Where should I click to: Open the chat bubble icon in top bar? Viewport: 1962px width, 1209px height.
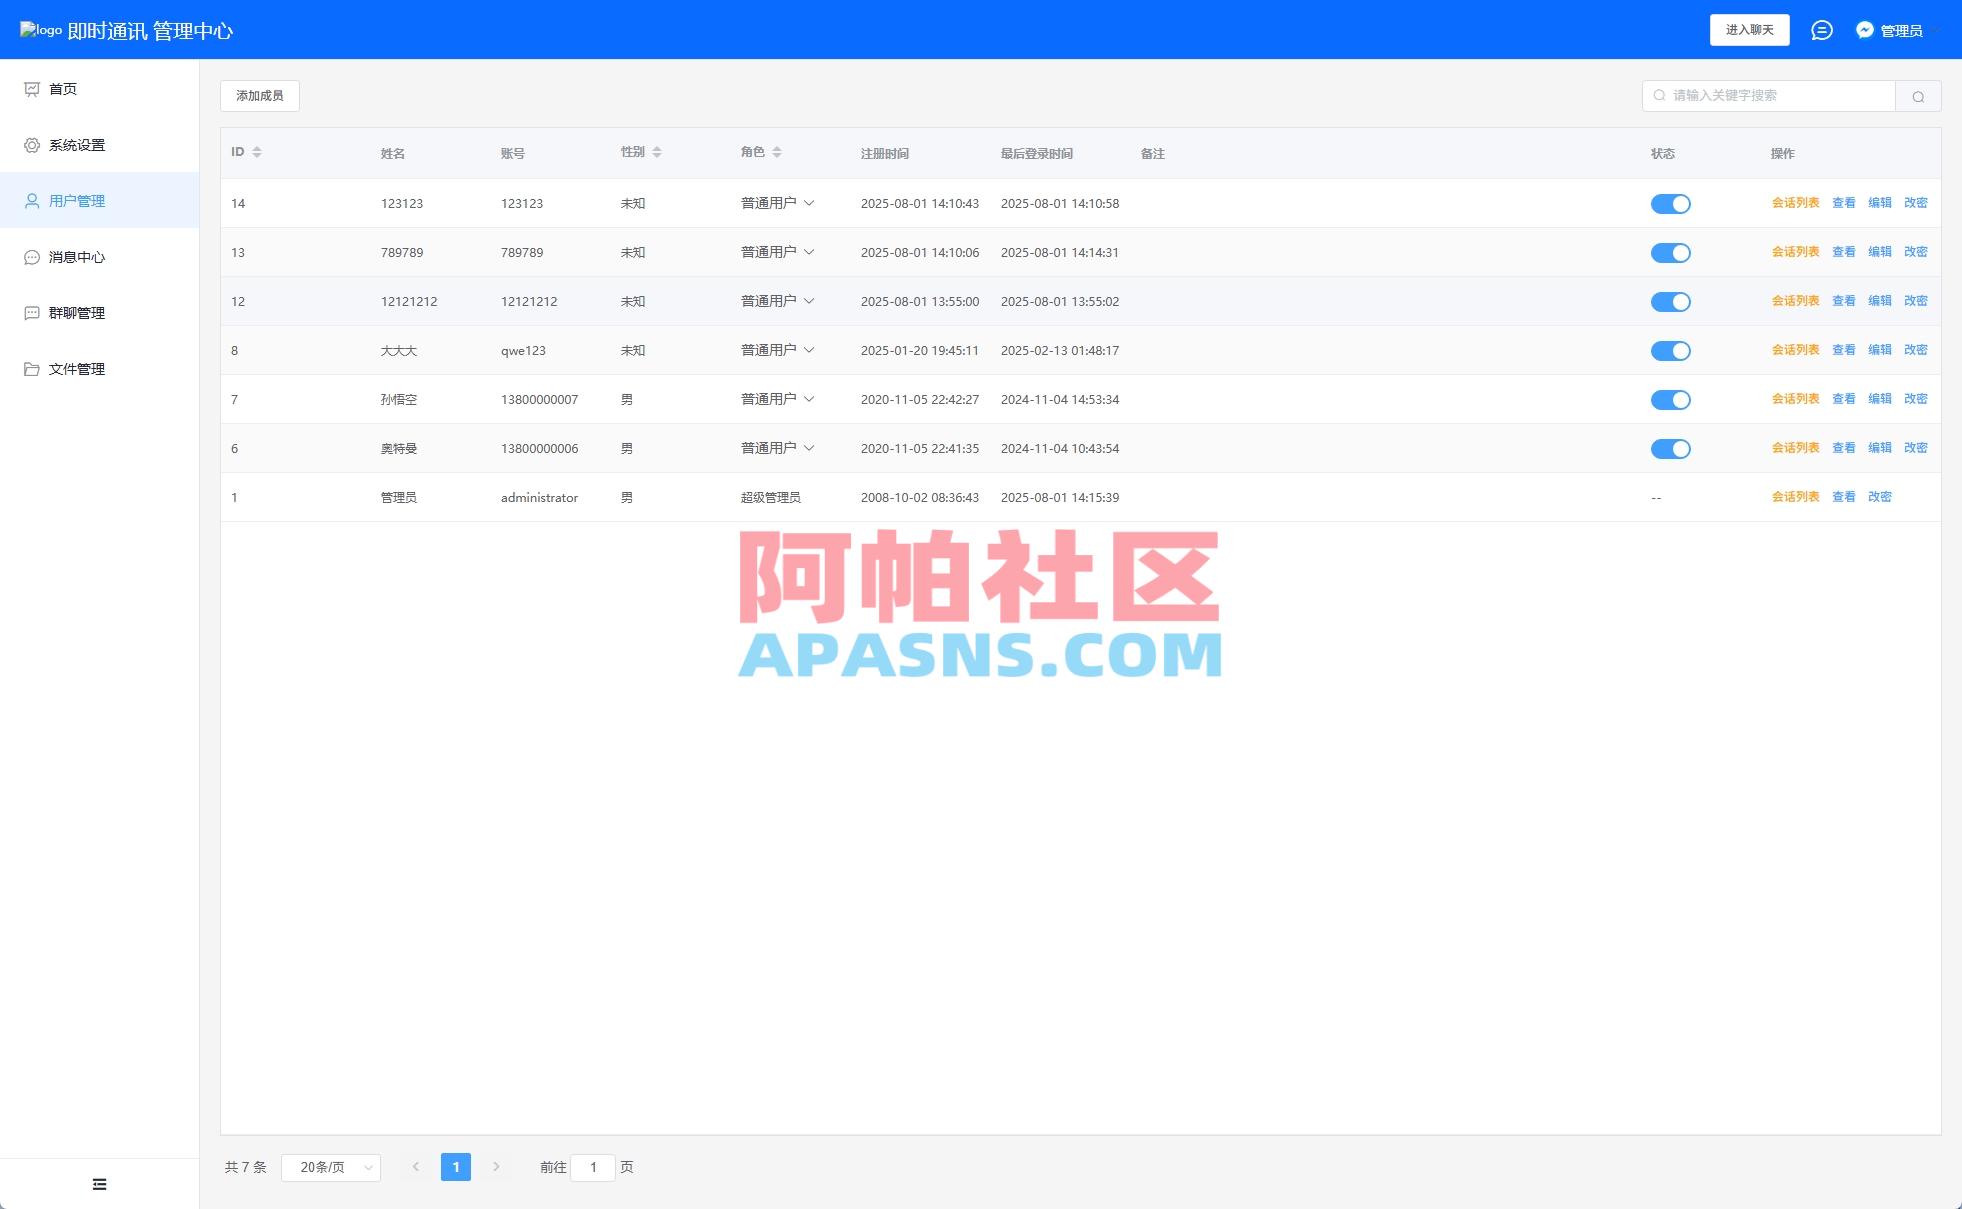pyautogui.click(x=1822, y=29)
